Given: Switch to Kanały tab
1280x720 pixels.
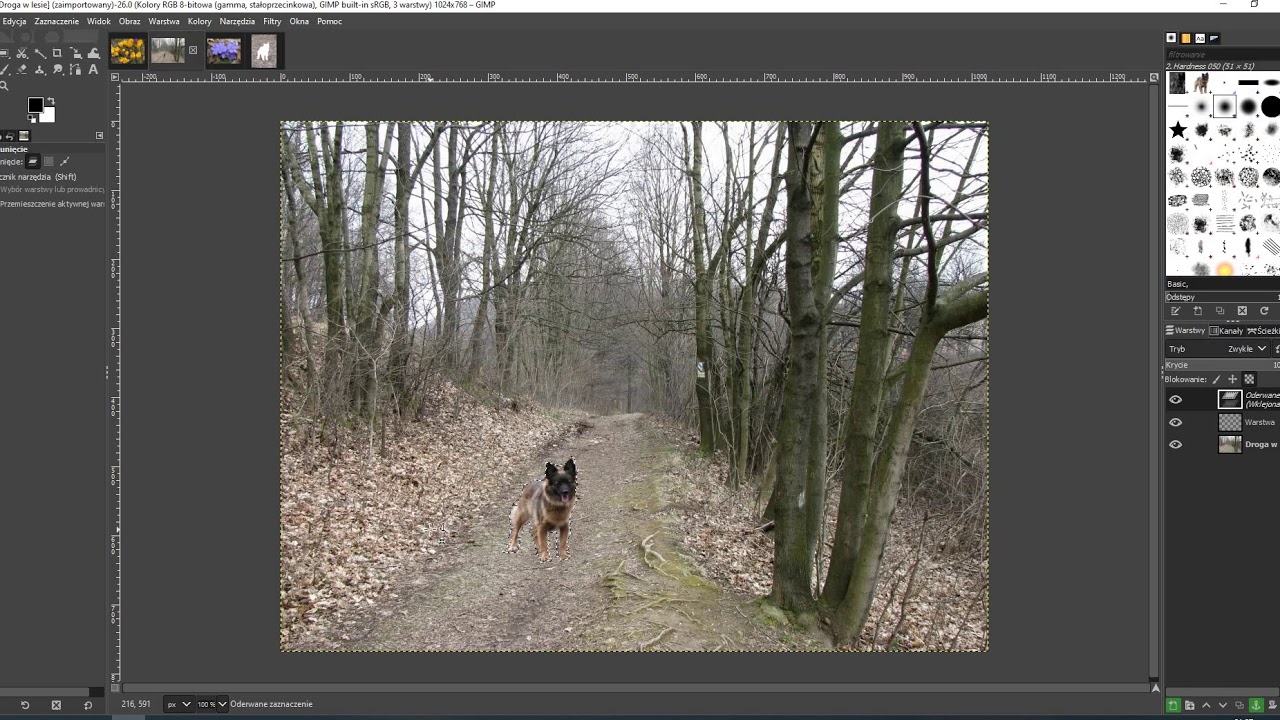Looking at the screenshot, I should click(1227, 330).
